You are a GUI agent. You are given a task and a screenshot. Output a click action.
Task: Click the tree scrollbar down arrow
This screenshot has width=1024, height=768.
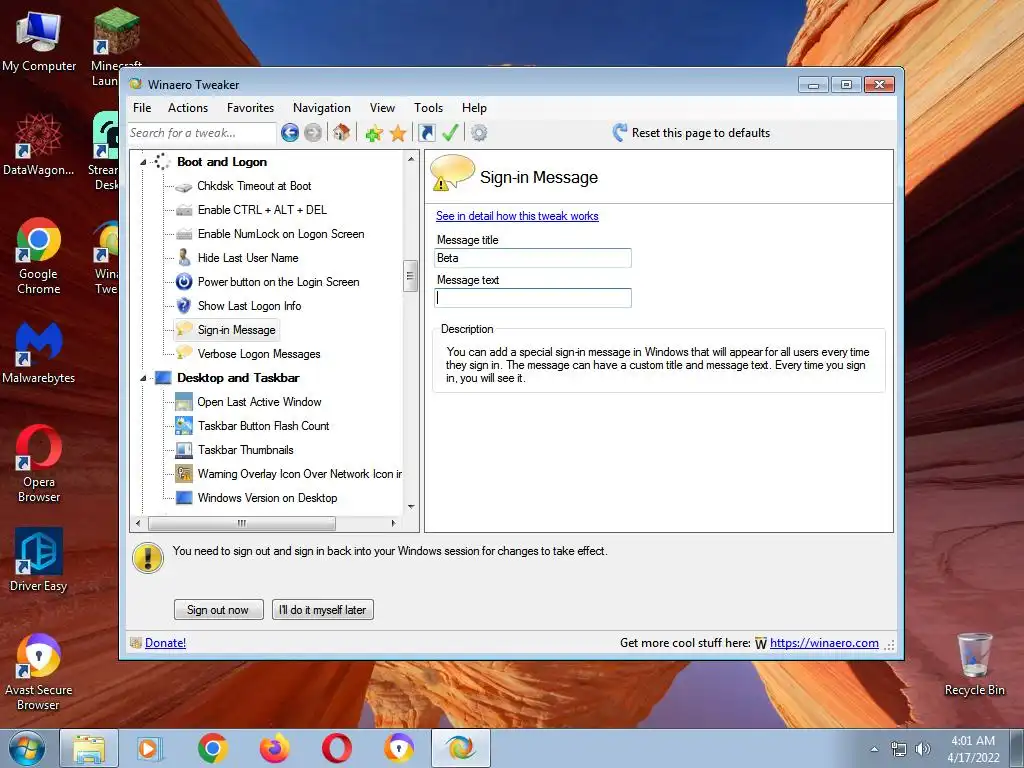click(x=411, y=507)
